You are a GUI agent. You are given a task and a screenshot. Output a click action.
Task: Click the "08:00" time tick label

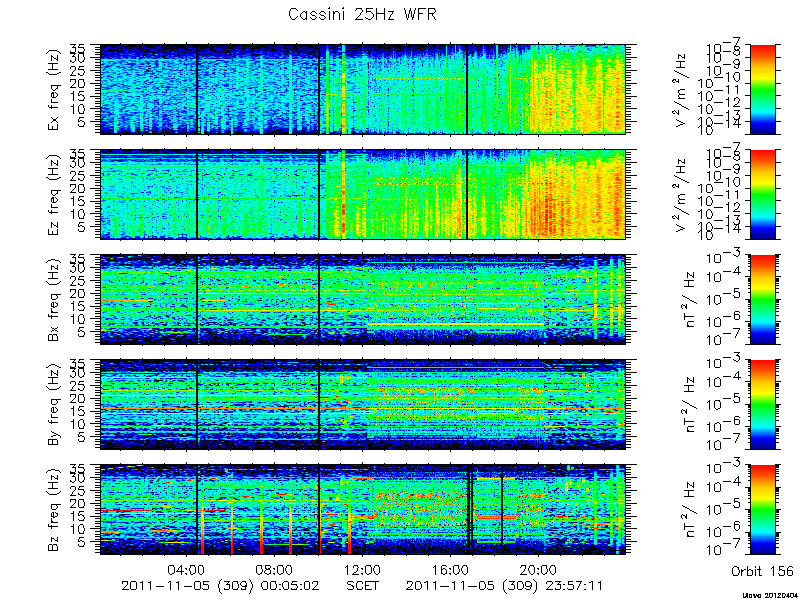click(x=275, y=569)
